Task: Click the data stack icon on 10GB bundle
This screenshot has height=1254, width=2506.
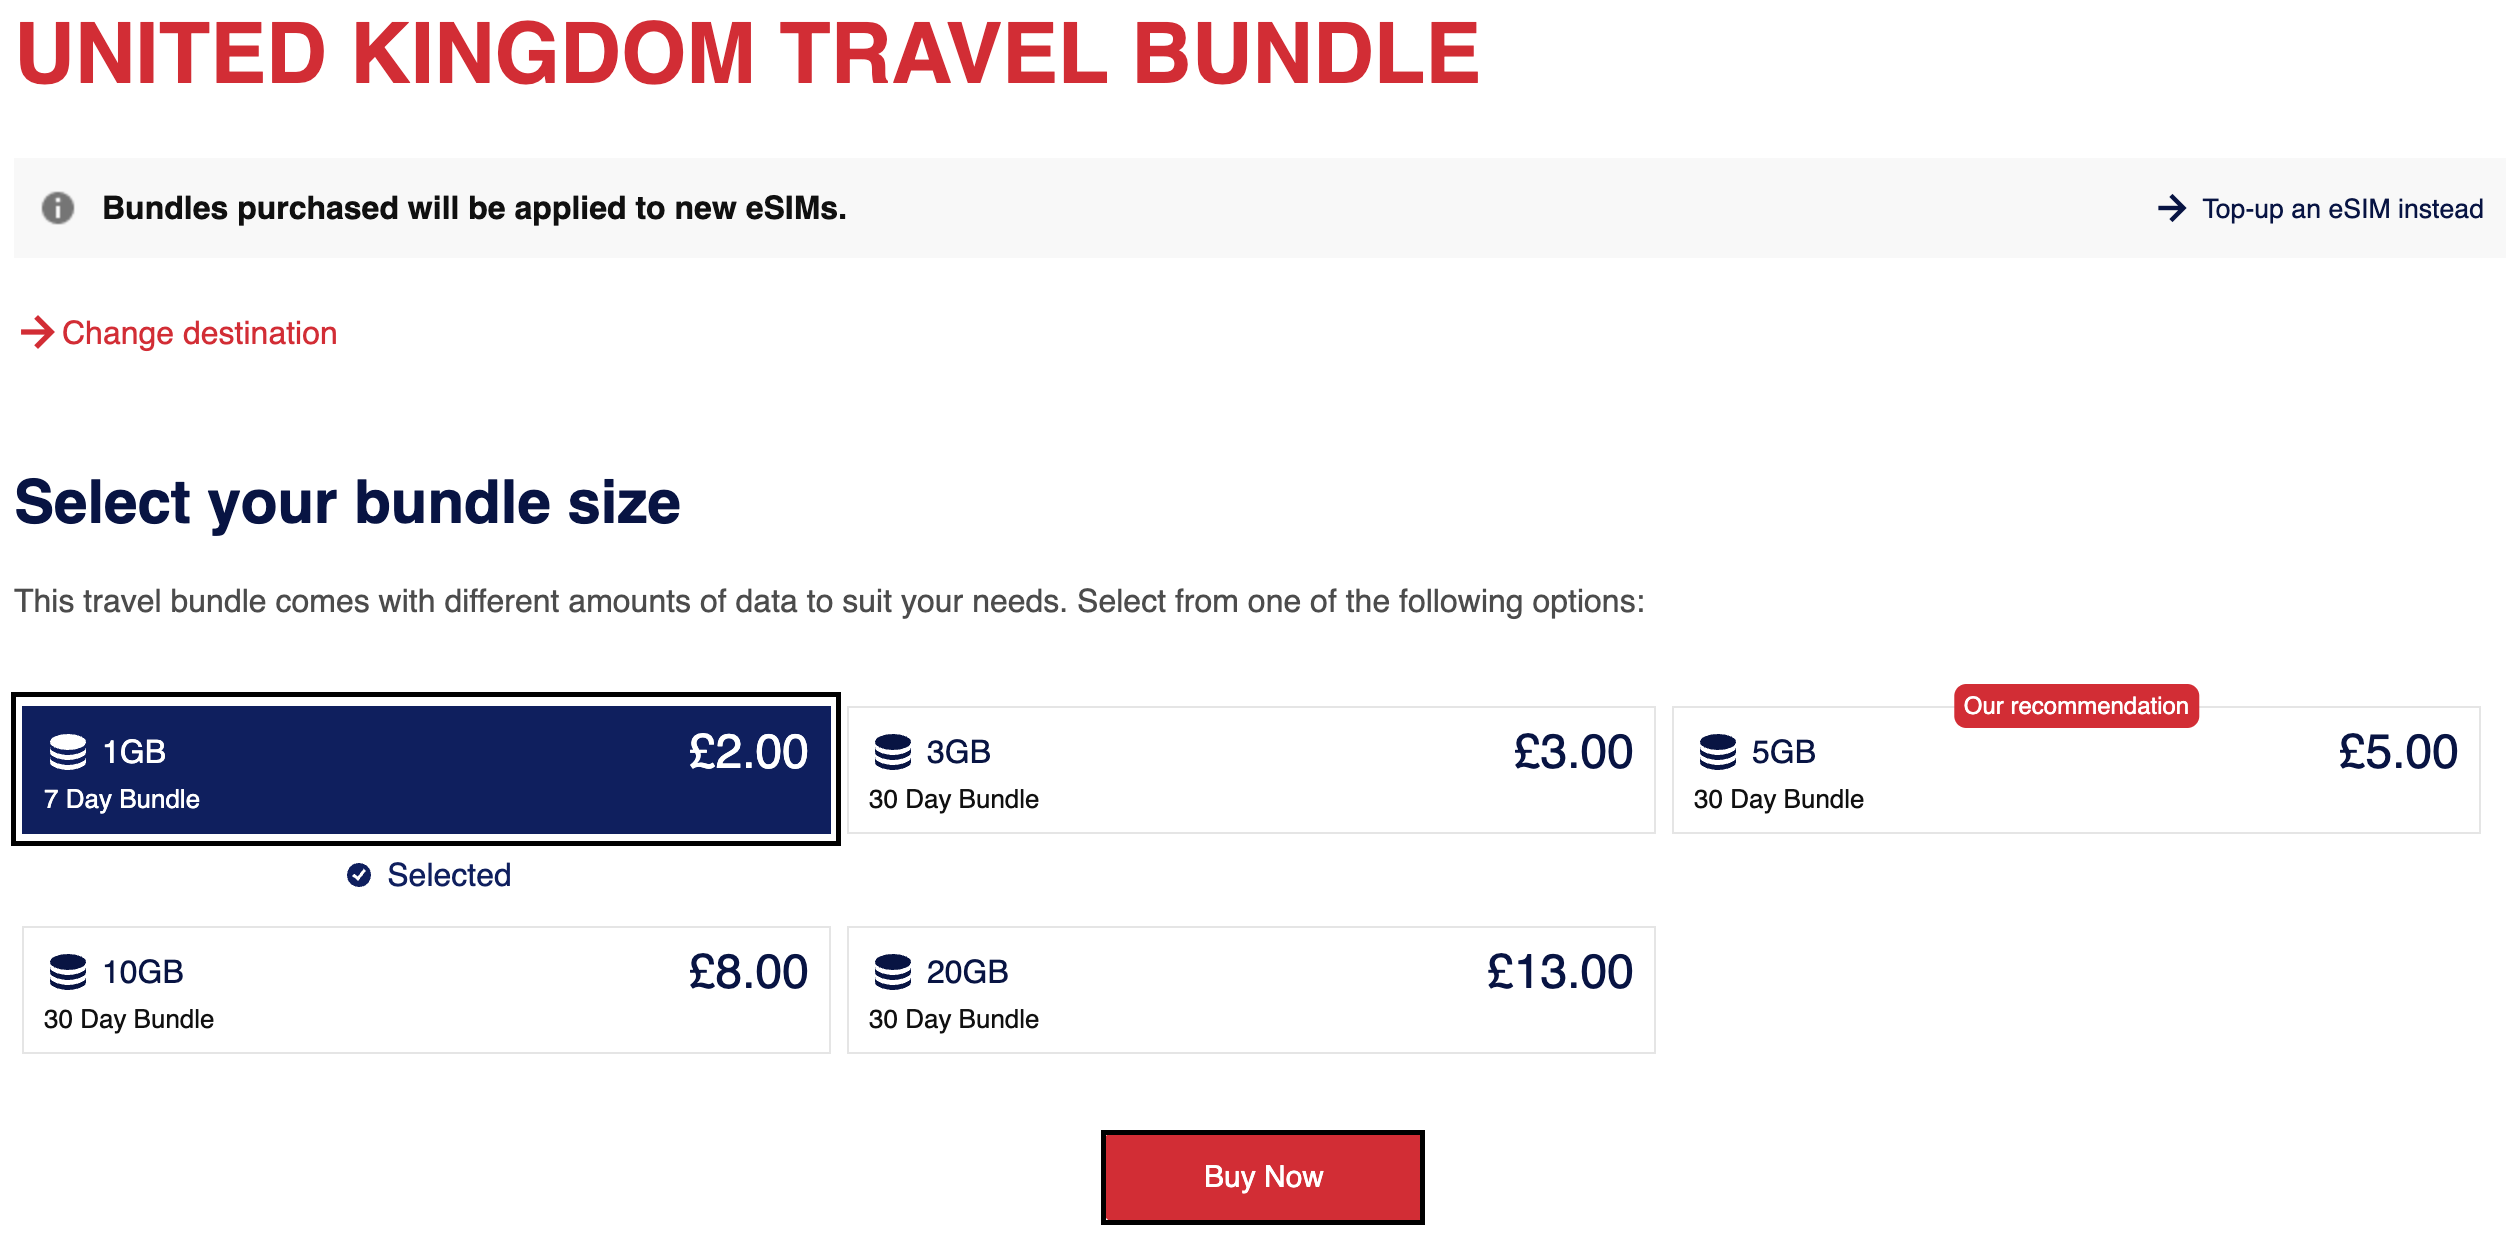Action: [68, 972]
